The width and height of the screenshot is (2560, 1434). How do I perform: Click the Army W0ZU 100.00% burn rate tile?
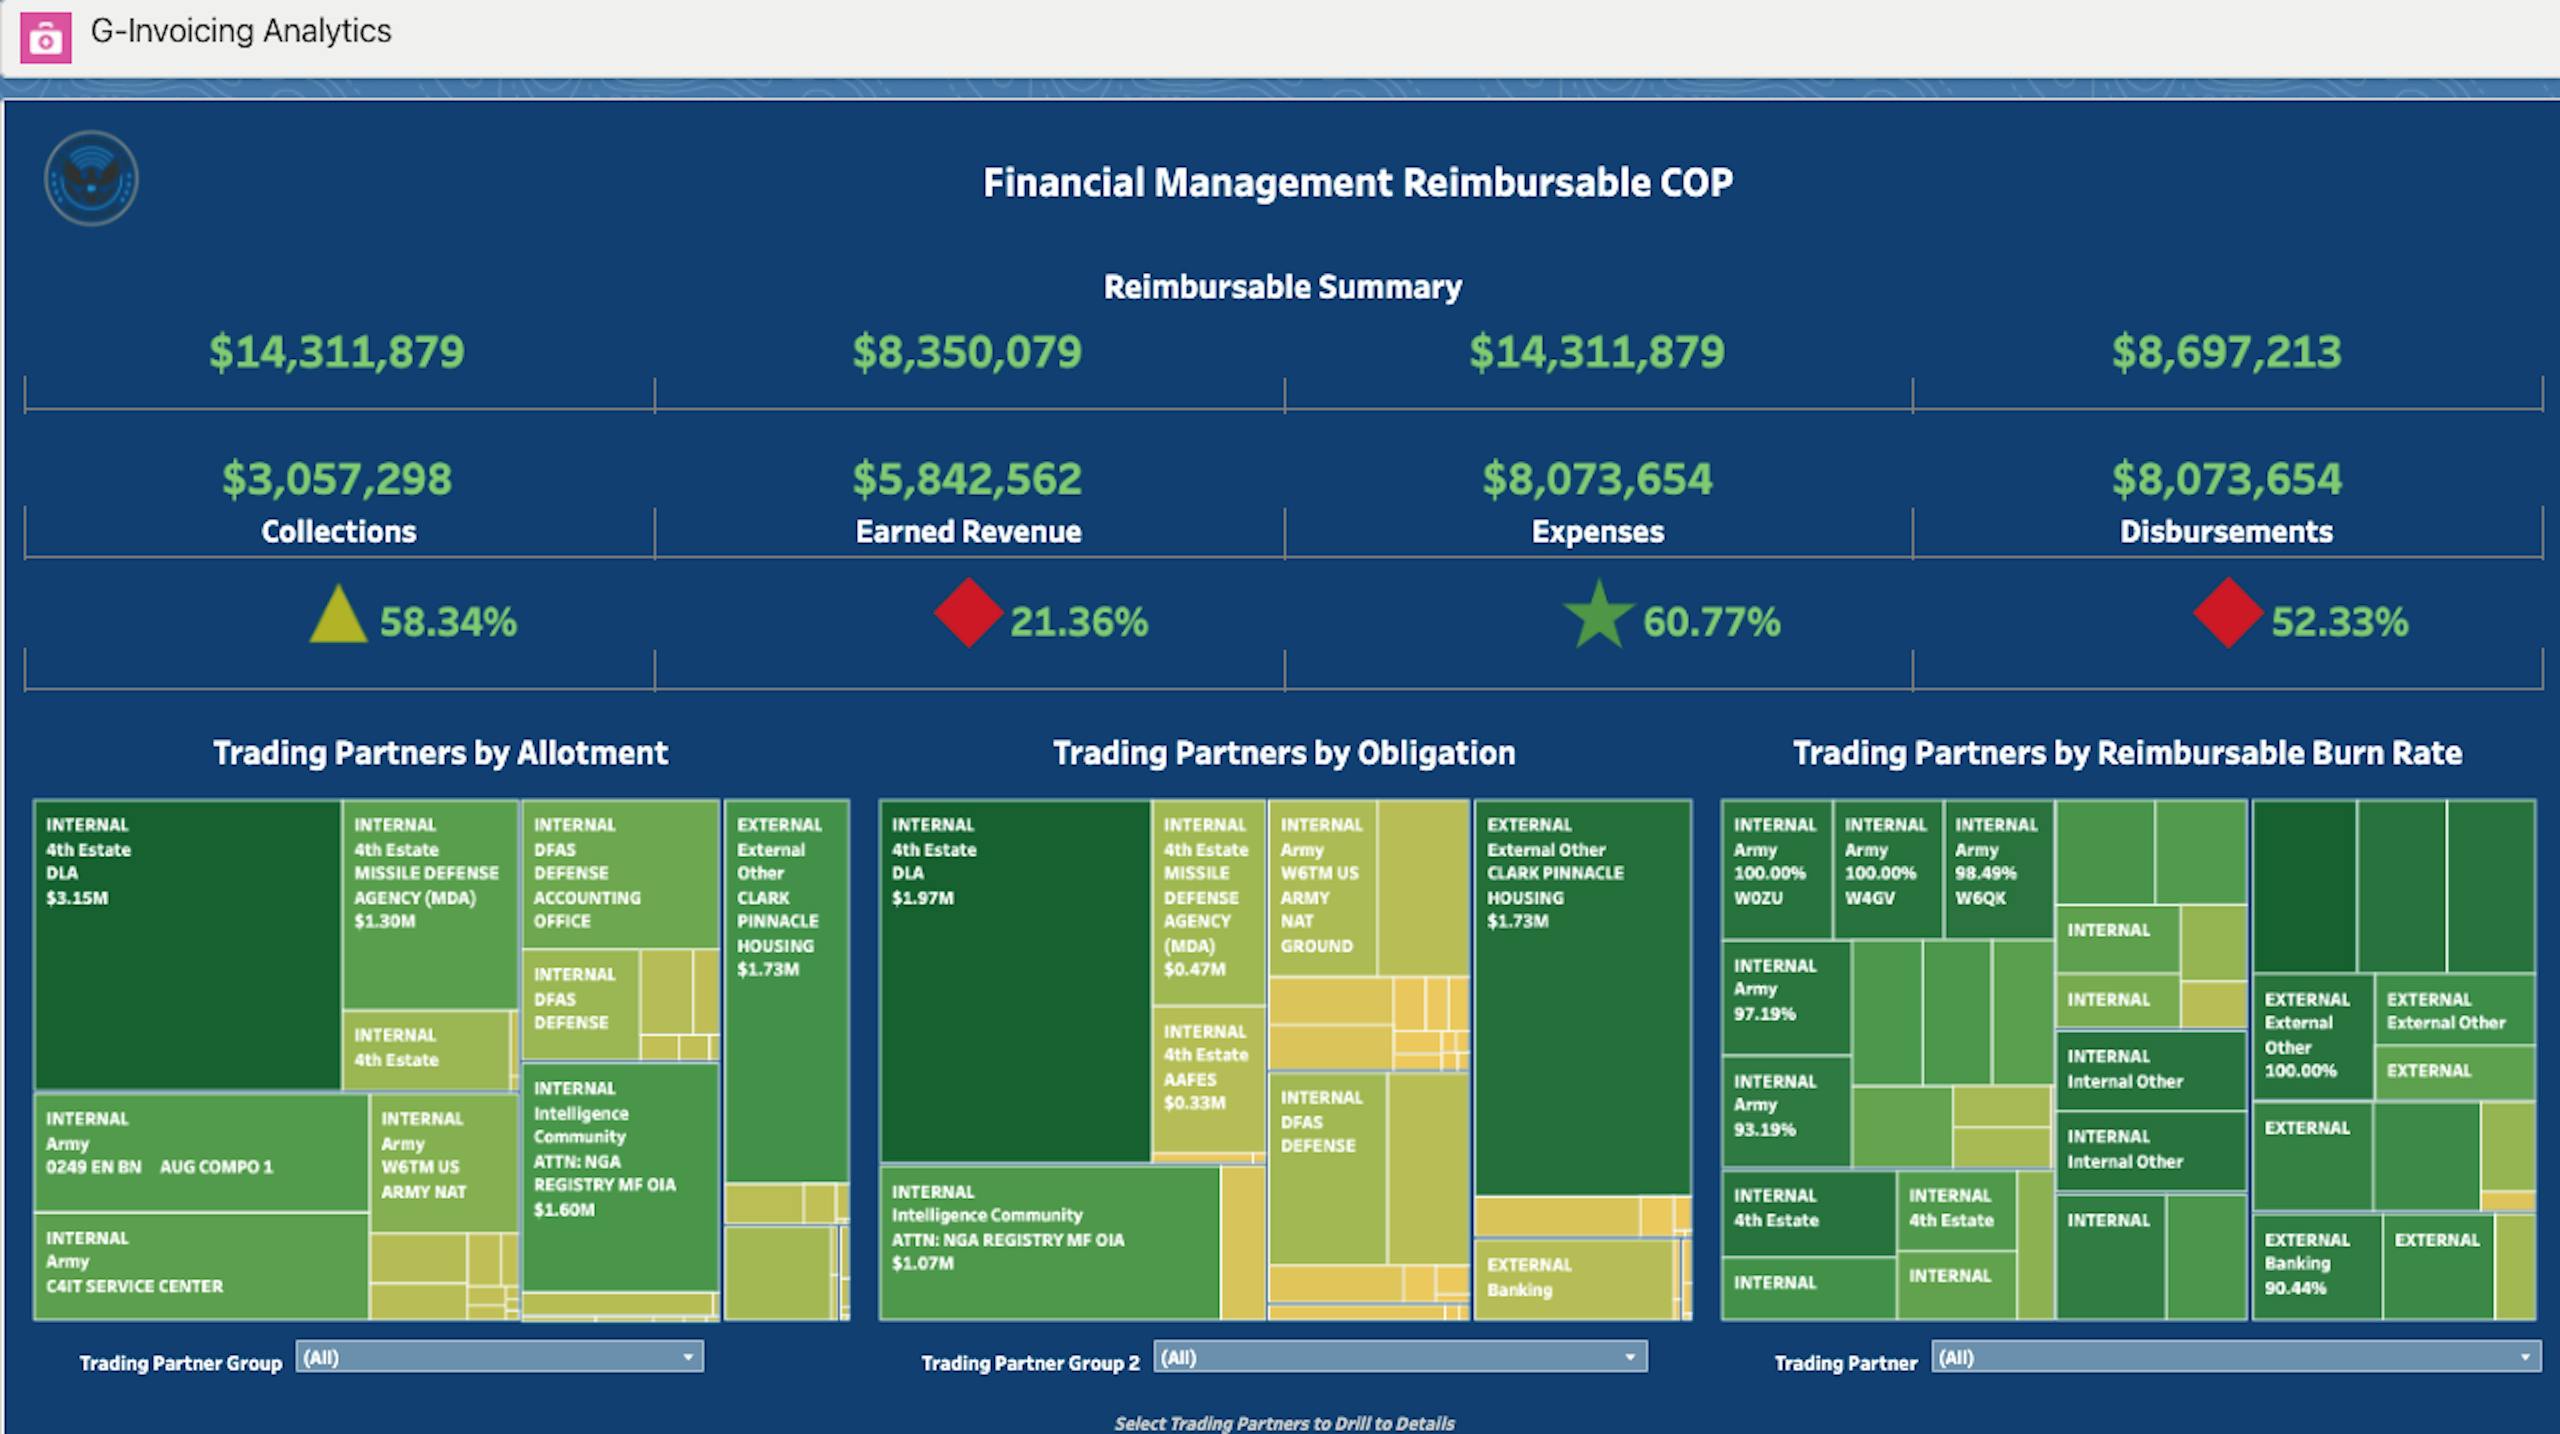tap(1776, 868)
